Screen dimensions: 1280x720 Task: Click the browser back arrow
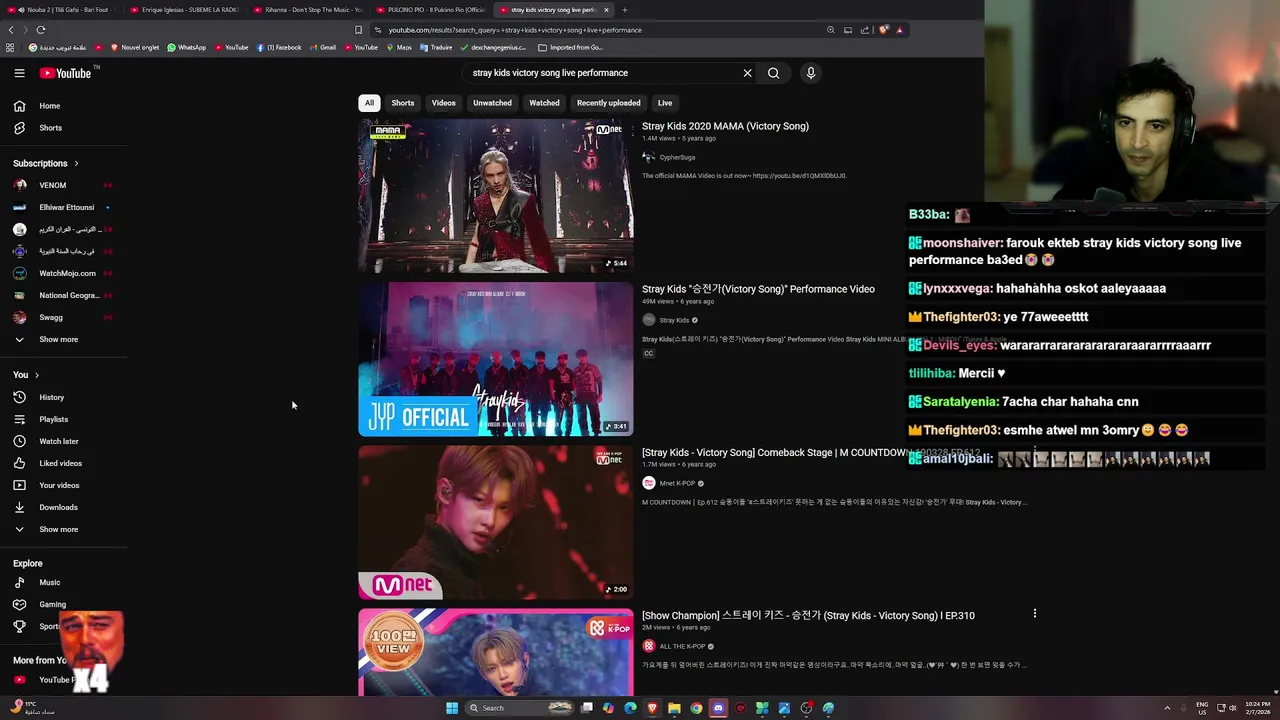point(11,30)
